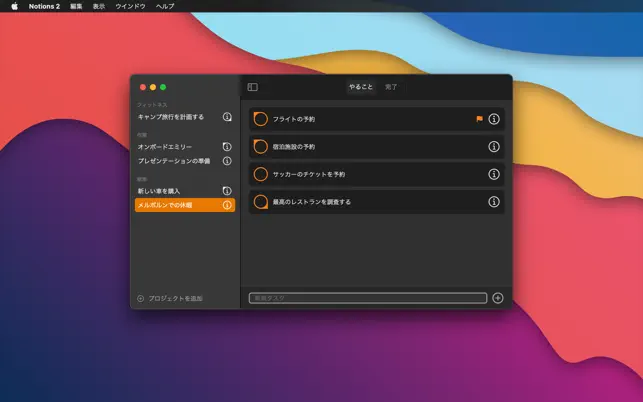Toggle the sidebar panel icon
The width and height of the screenshot is (643, 402).
tap(253, 87)
